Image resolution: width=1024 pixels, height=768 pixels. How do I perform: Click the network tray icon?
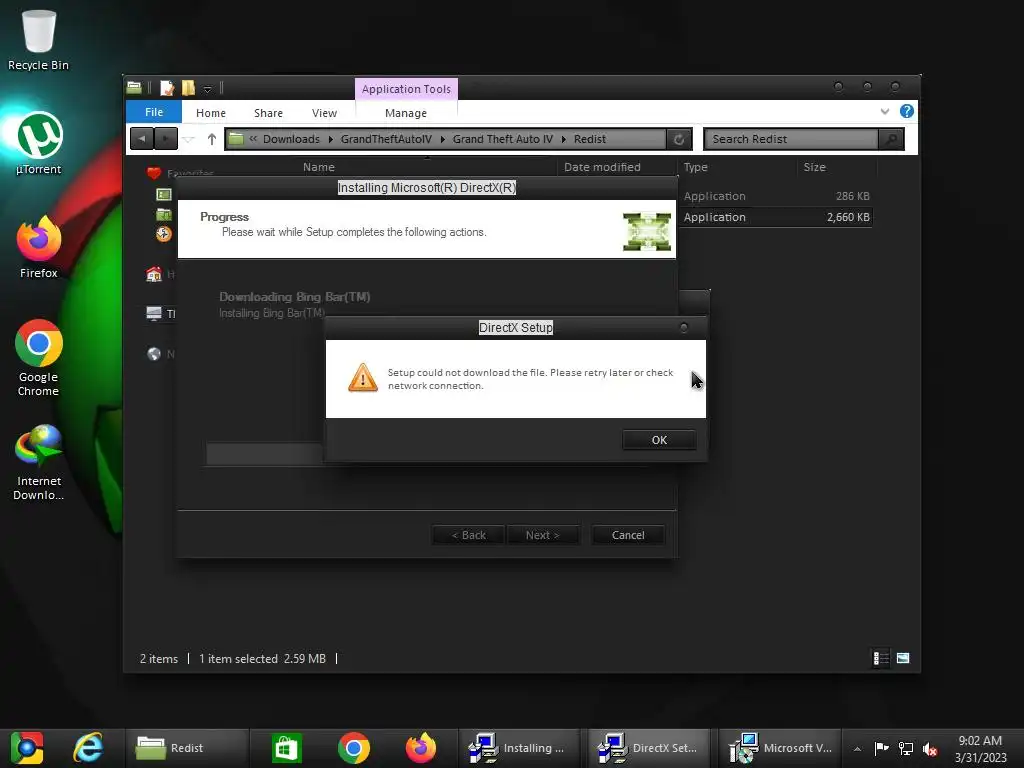(x=906, y=749)
